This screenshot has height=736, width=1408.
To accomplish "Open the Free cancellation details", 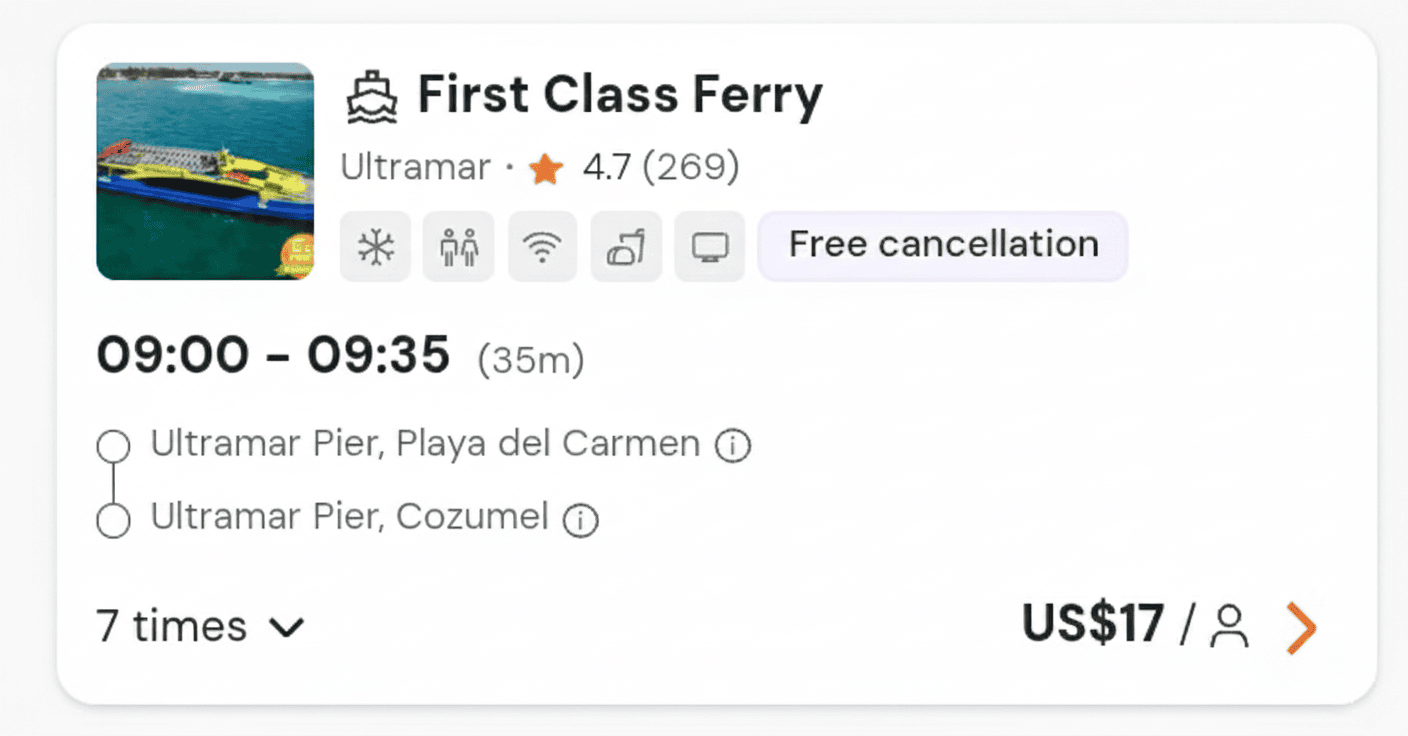I will click(942, 244).
